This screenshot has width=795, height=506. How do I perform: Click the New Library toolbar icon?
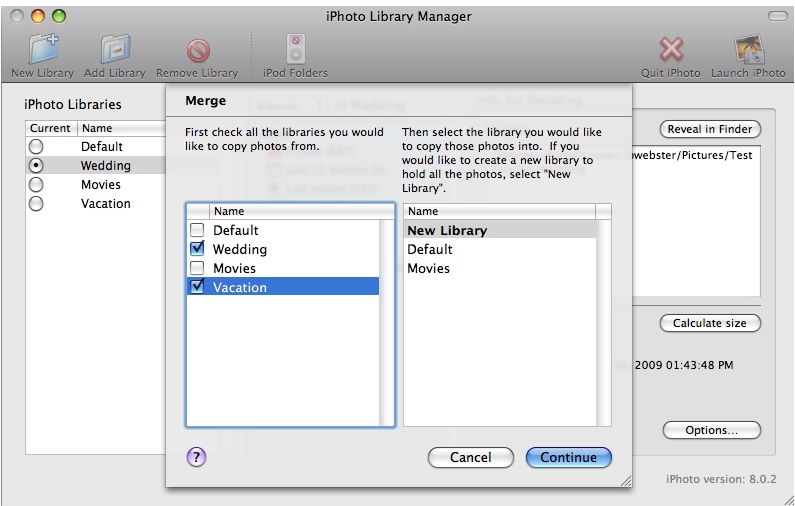tap(42, 50)
